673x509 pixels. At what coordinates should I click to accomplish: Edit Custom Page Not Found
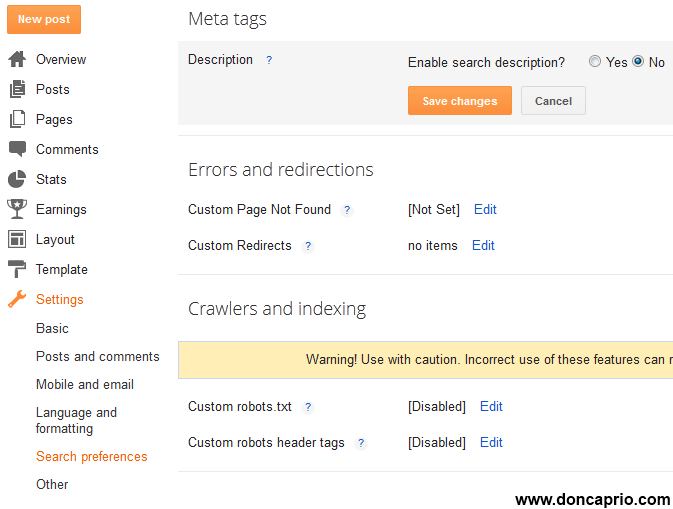click(485, 209)
